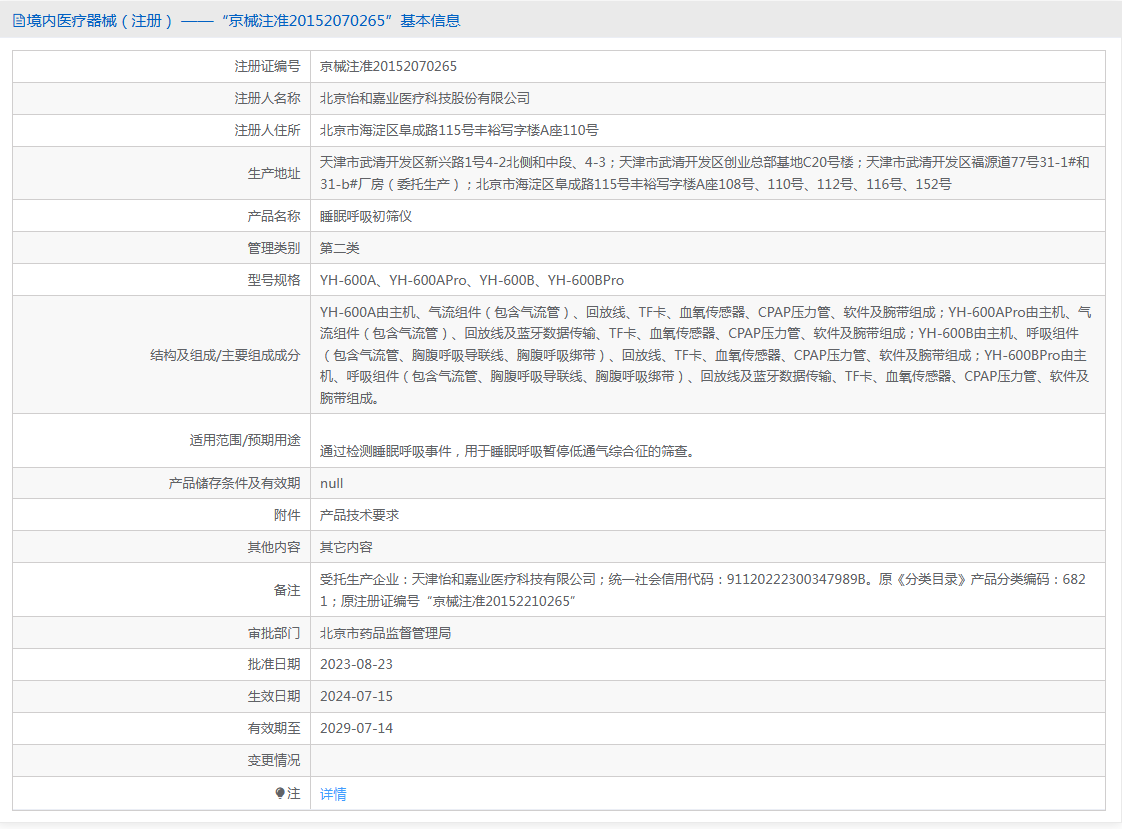Click the 有效期至 label
The width and height of the screenshot is (1122, 829).
(273, 728)
